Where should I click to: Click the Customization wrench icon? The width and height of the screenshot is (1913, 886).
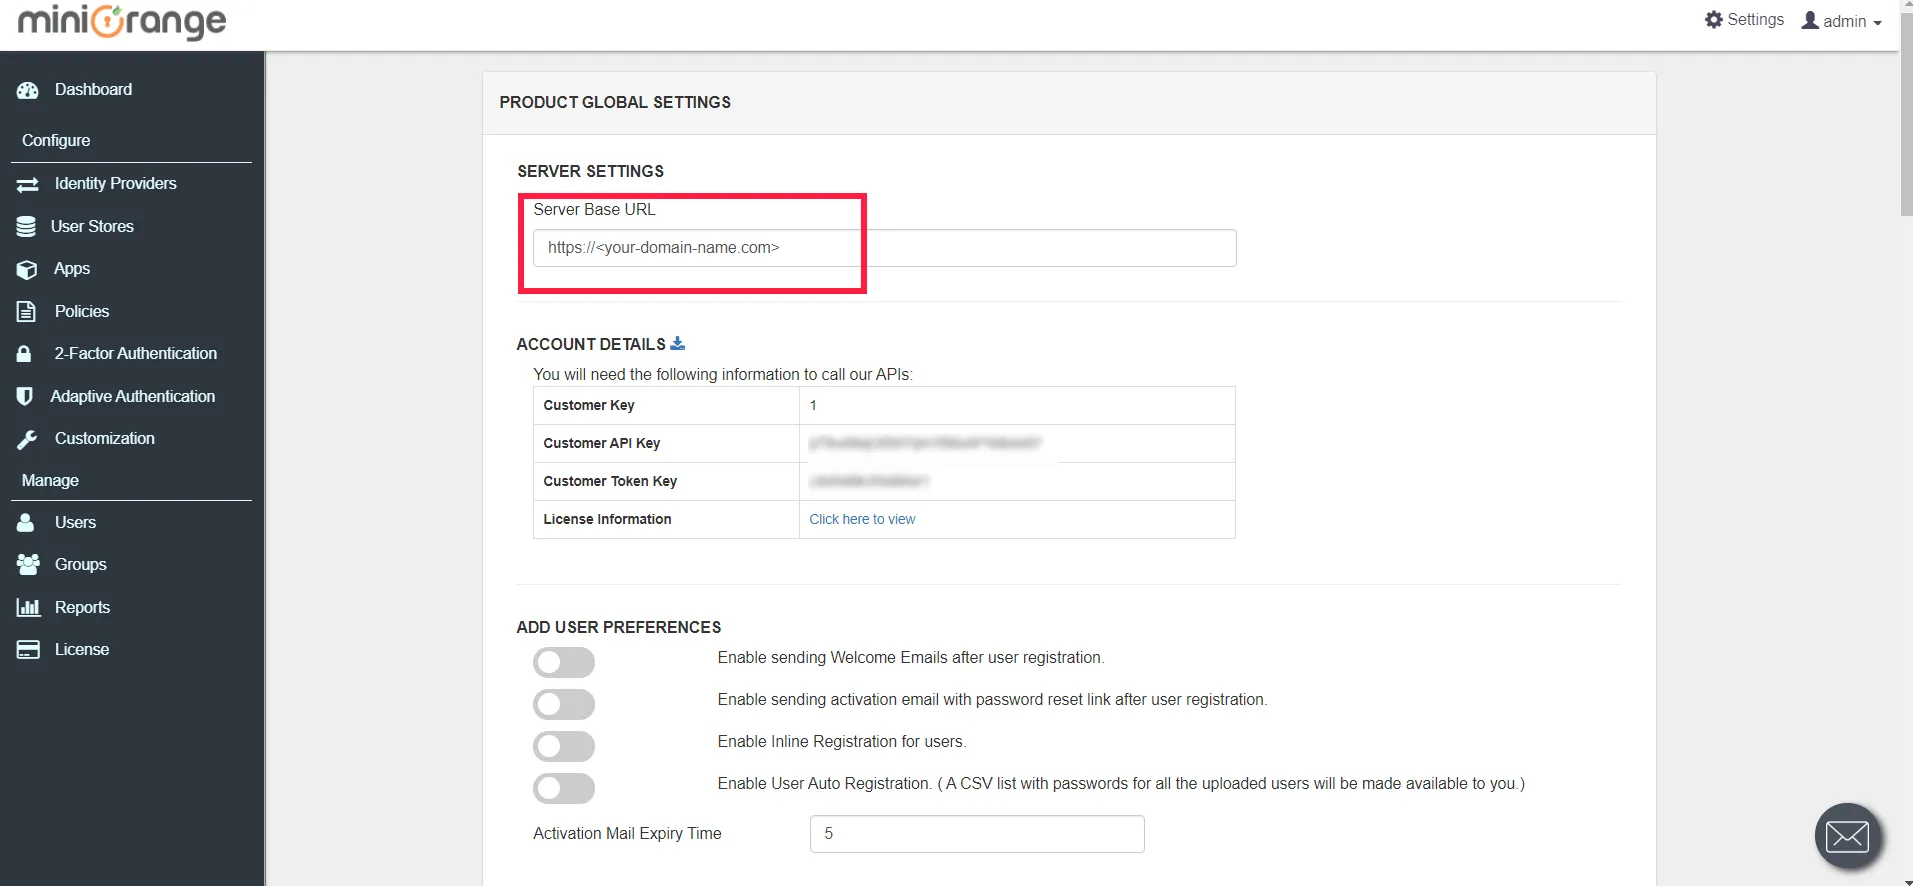(x=27, y=439)
